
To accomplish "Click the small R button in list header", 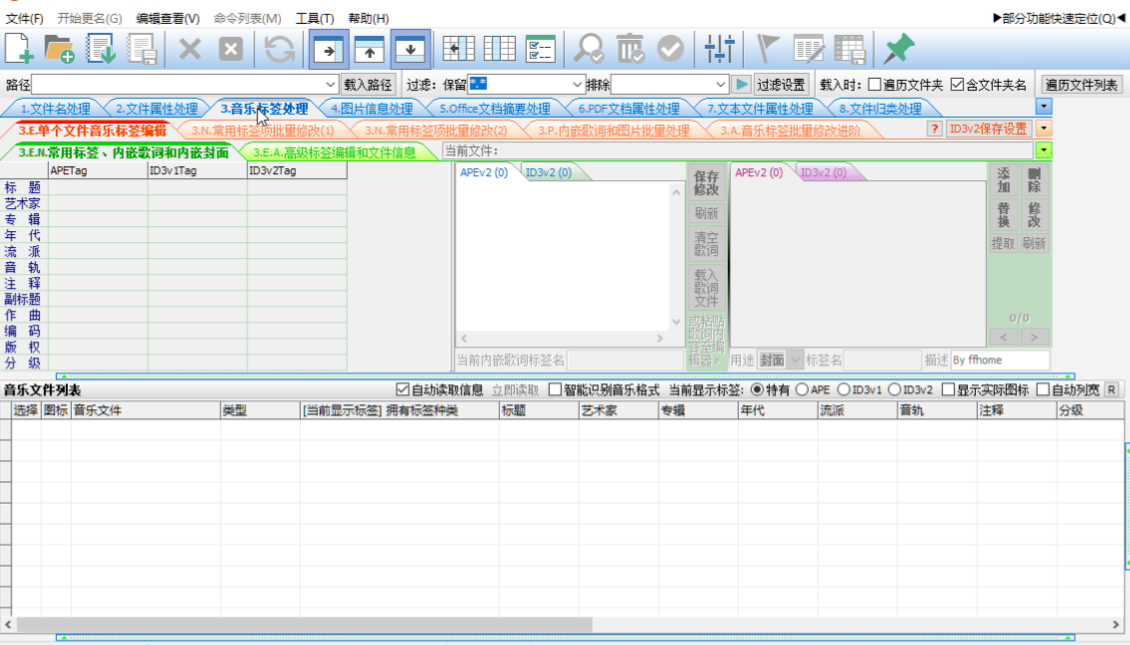I will pyautogui.click(x=1112, y=390).
